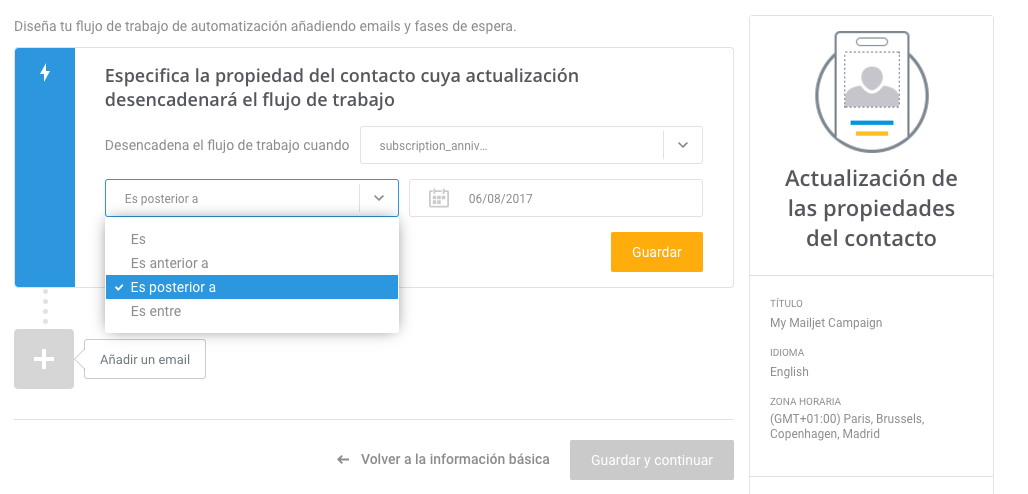Click the dotted connector below the trigger
This screenshot has width=1028, height=494.
pyautogui.click(x=45, y=306)
